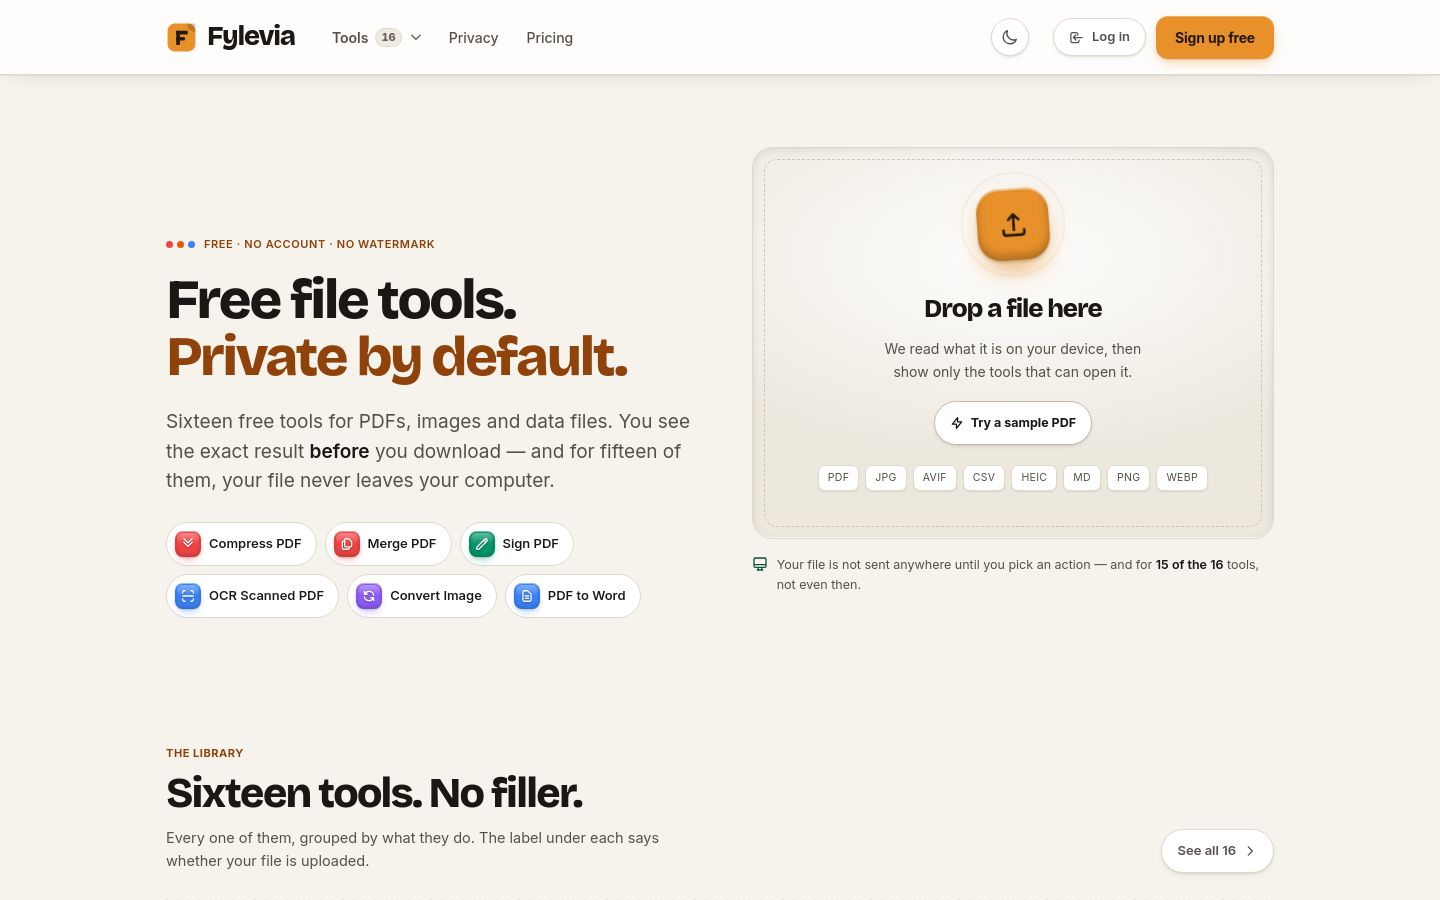Open See all 16 tools
1440x900 pixels.
(x=1217, y=851)
